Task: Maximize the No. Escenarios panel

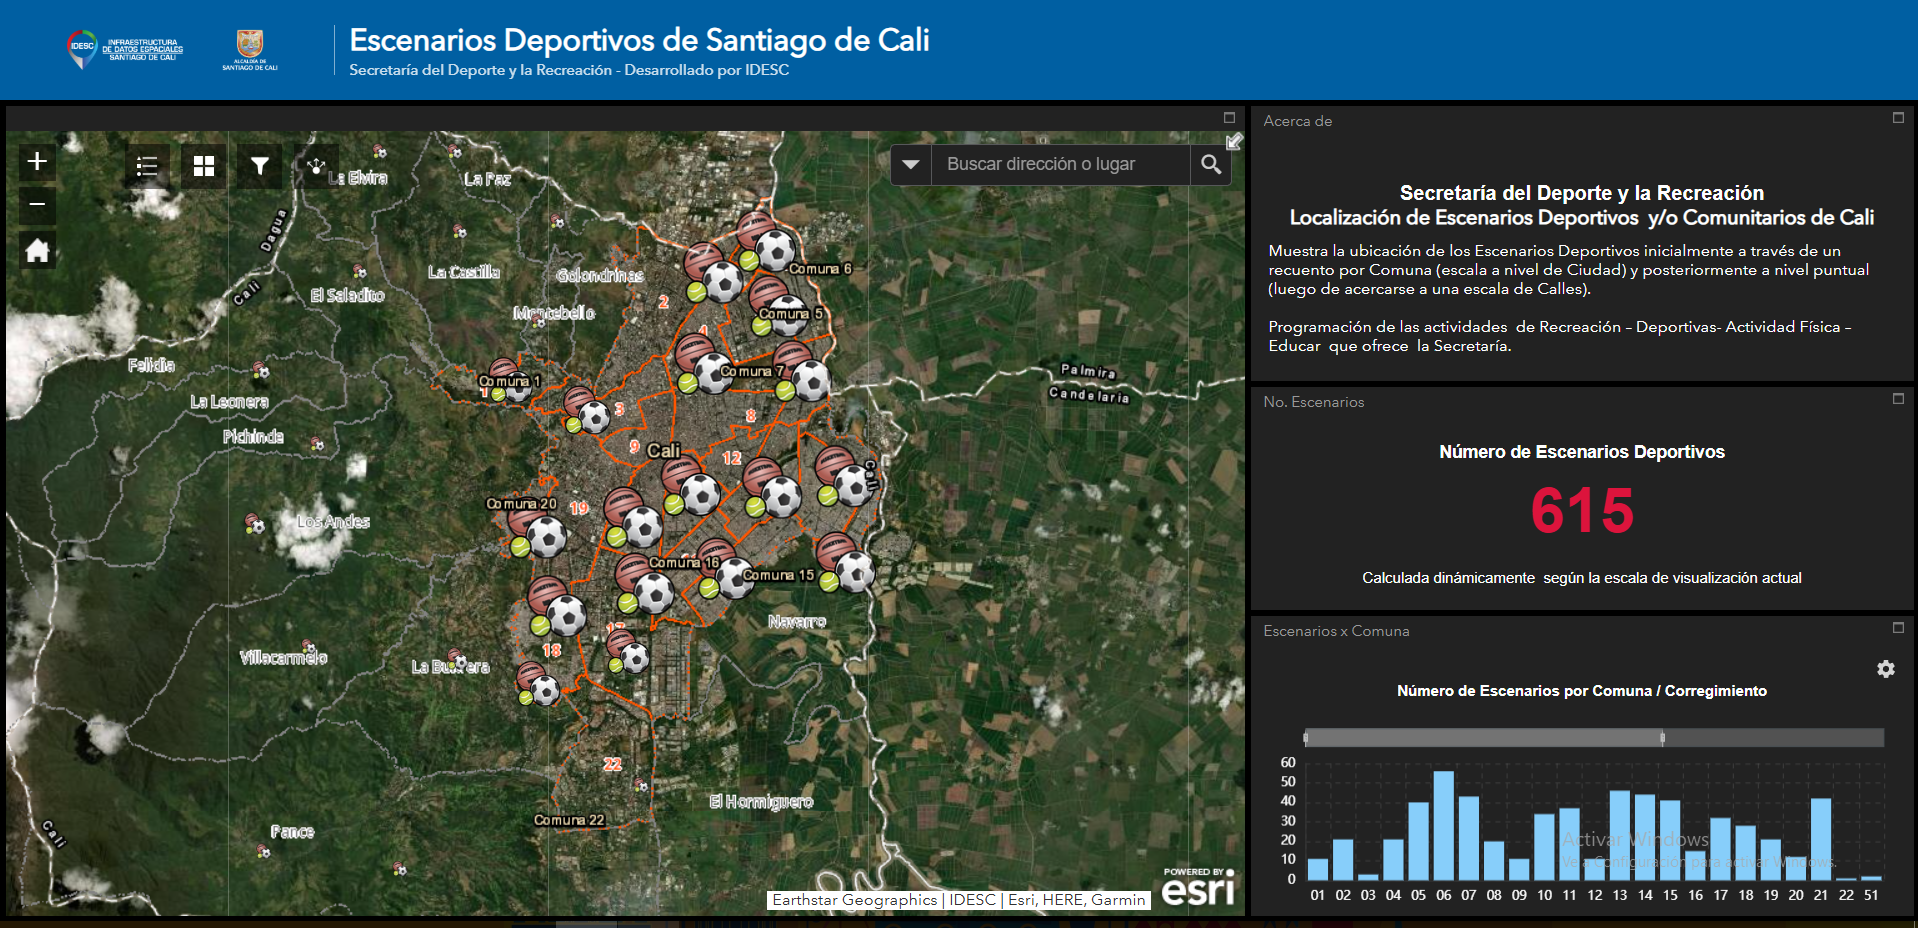Action: (x=1898, y=399)
